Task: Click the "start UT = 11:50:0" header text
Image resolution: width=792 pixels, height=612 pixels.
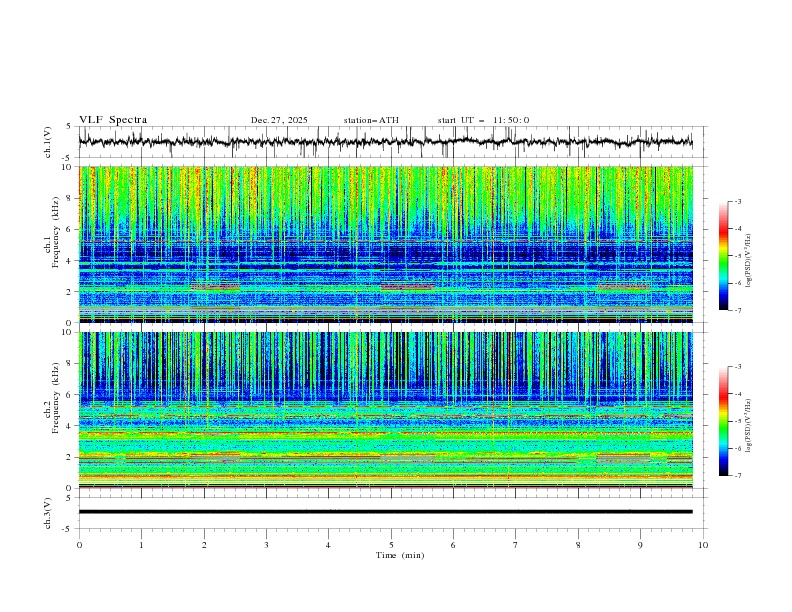Action: point(483,120)
